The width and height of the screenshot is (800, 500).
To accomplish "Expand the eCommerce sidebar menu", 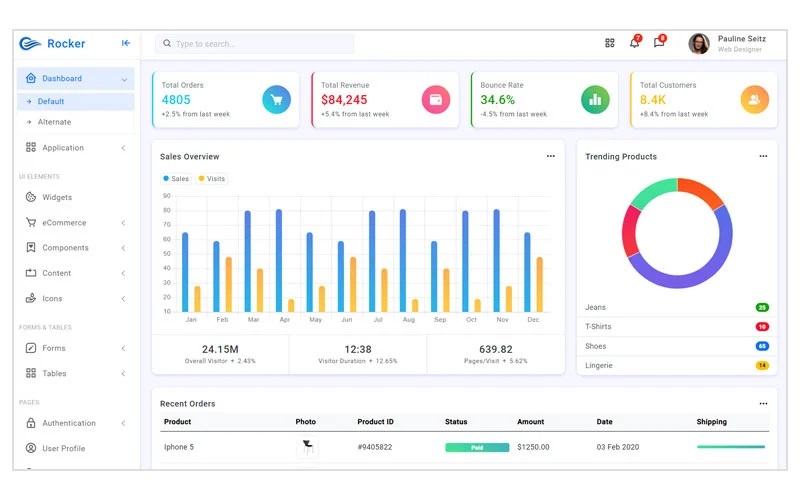I will click(75, 223).
